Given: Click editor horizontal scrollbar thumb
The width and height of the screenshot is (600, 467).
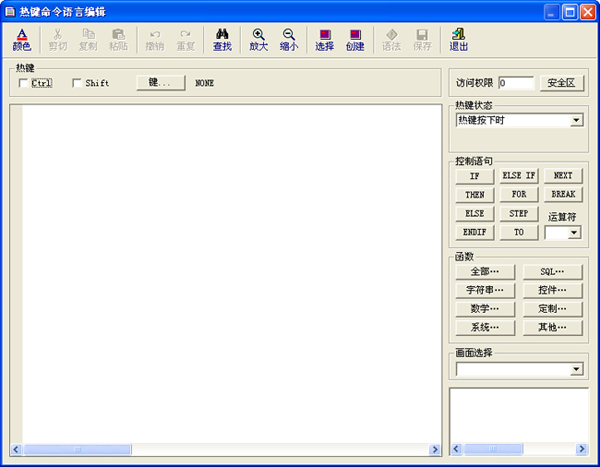Looking at the screenshot, I should click(x=77, y=449).
